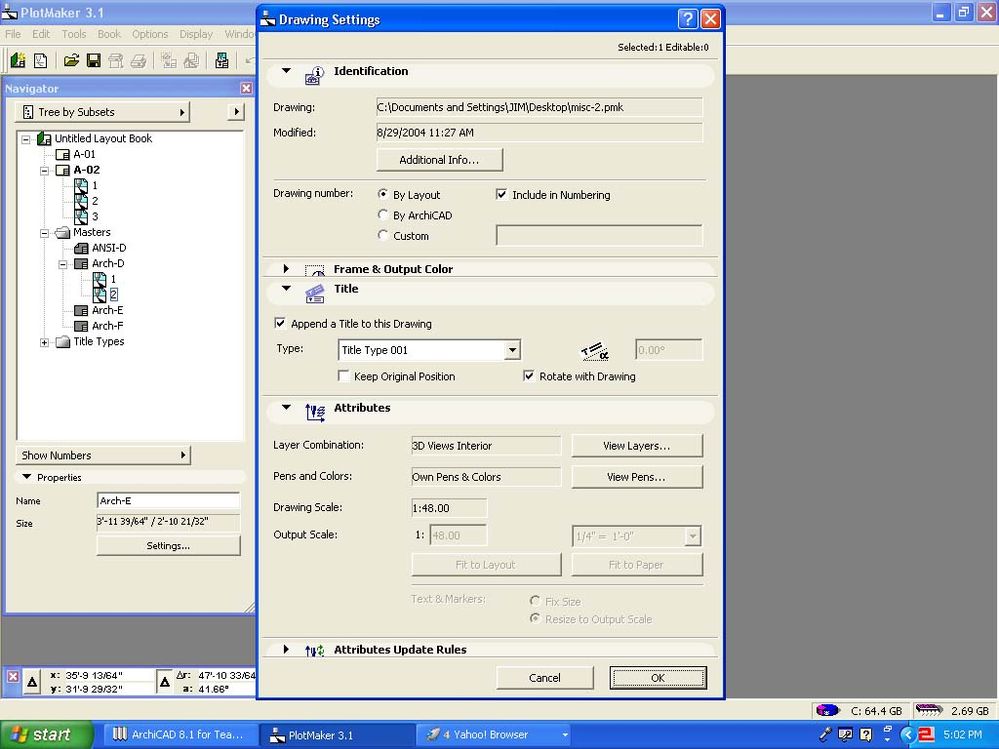Click the new layout page toolbar icon
Viewport: 999px width, 749px height.
tap(40, 61)
